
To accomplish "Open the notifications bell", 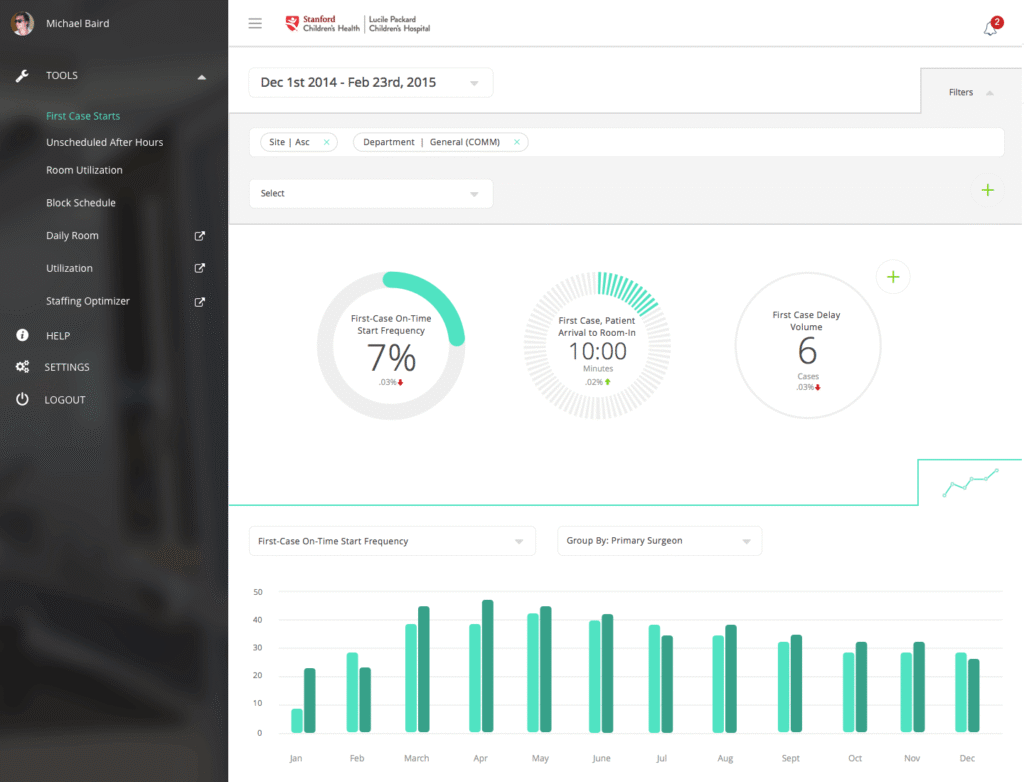I will (x=990, y=28).
